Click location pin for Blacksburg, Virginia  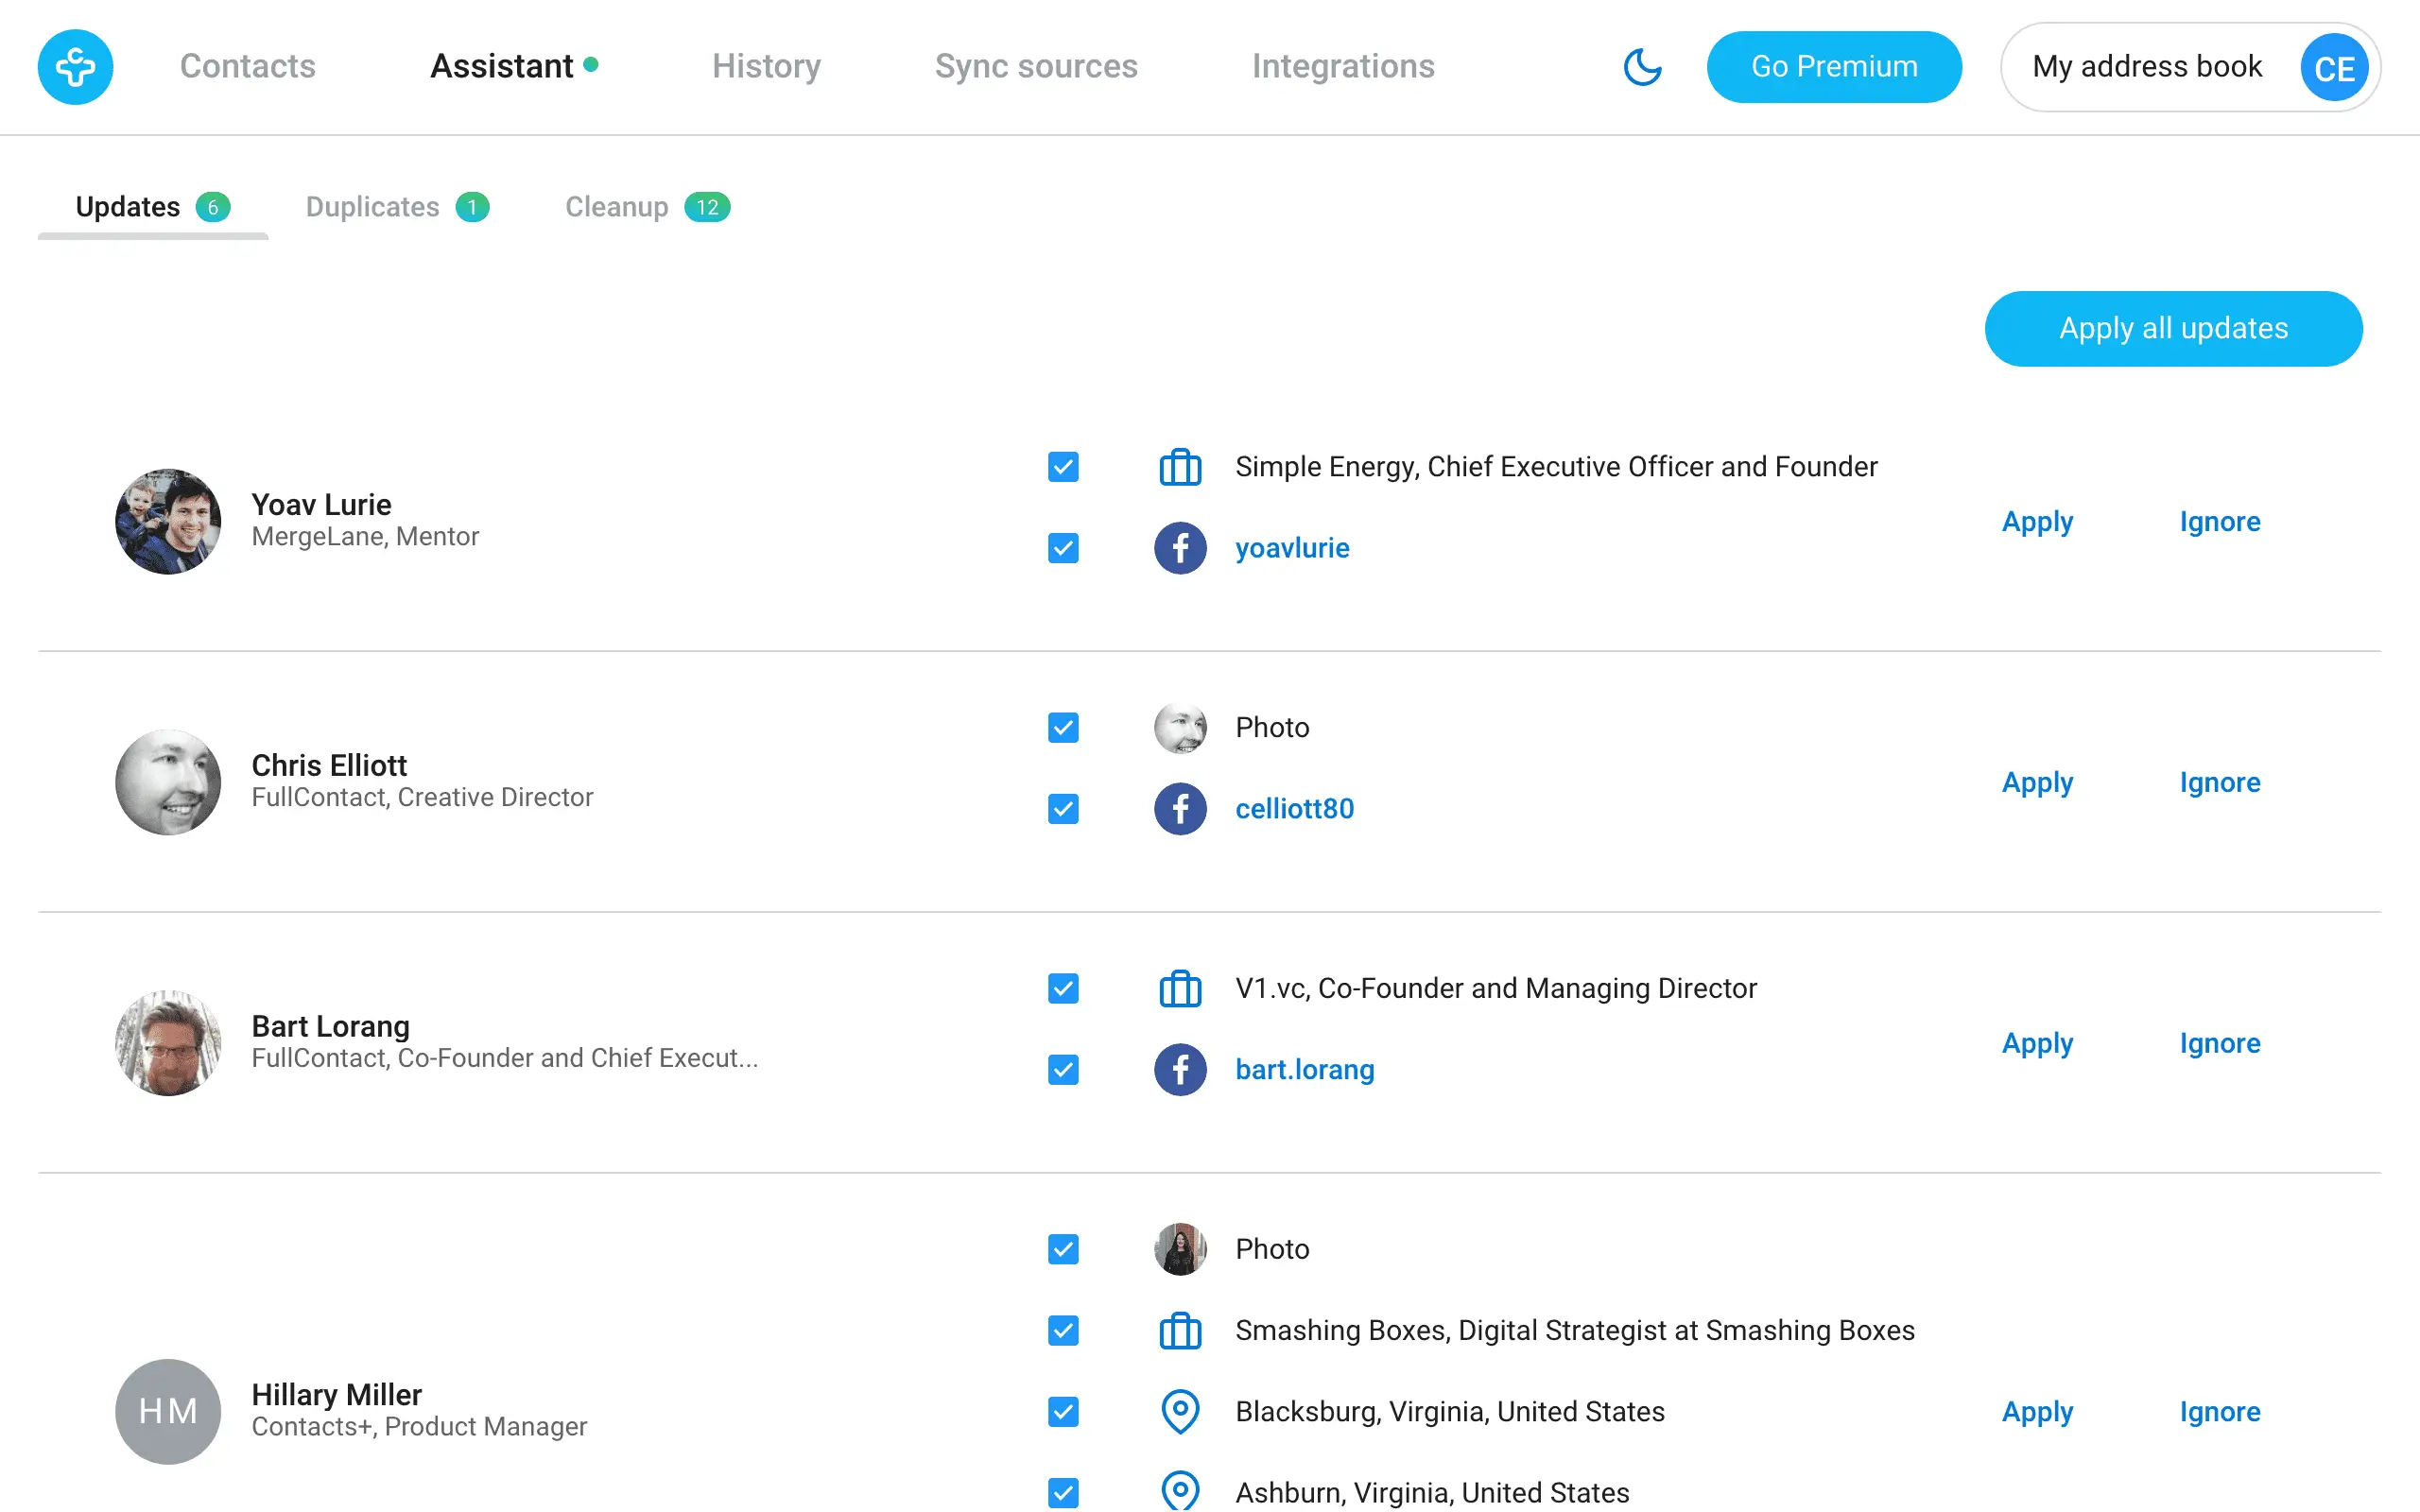(x=1180, y=1411)
